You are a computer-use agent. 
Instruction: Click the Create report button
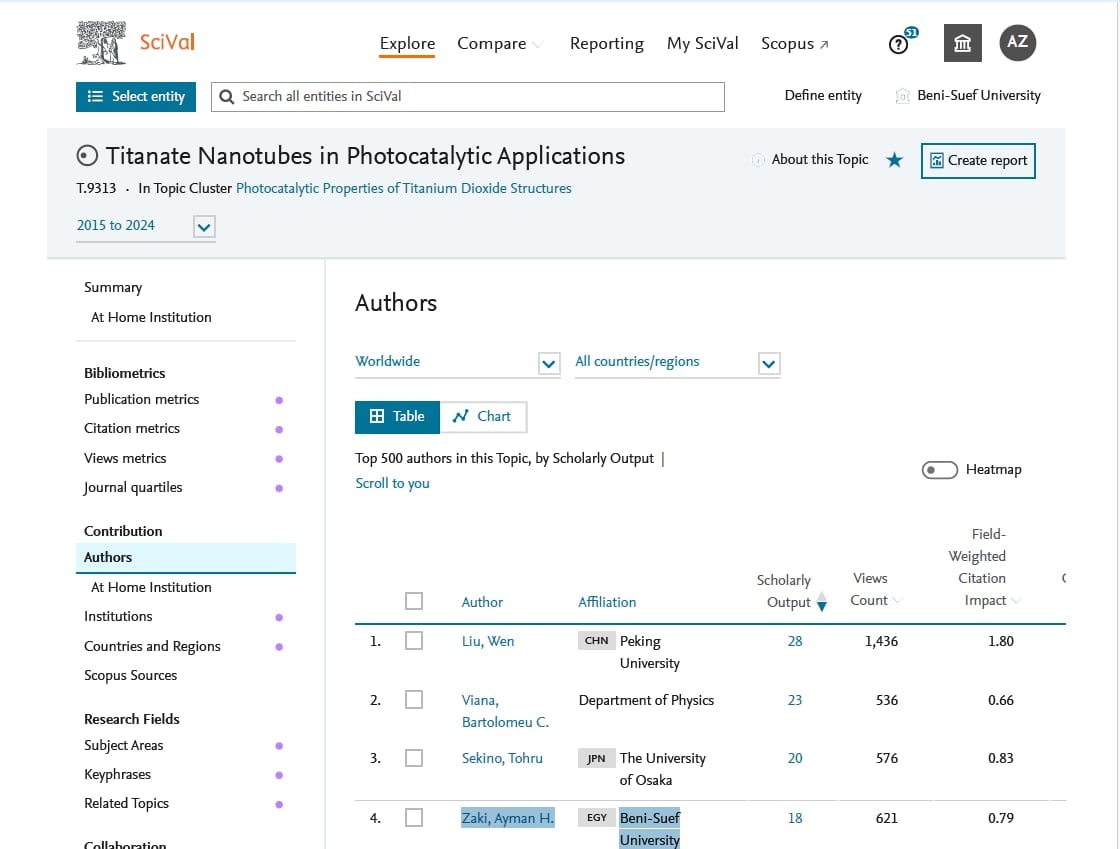coord(978,161)
